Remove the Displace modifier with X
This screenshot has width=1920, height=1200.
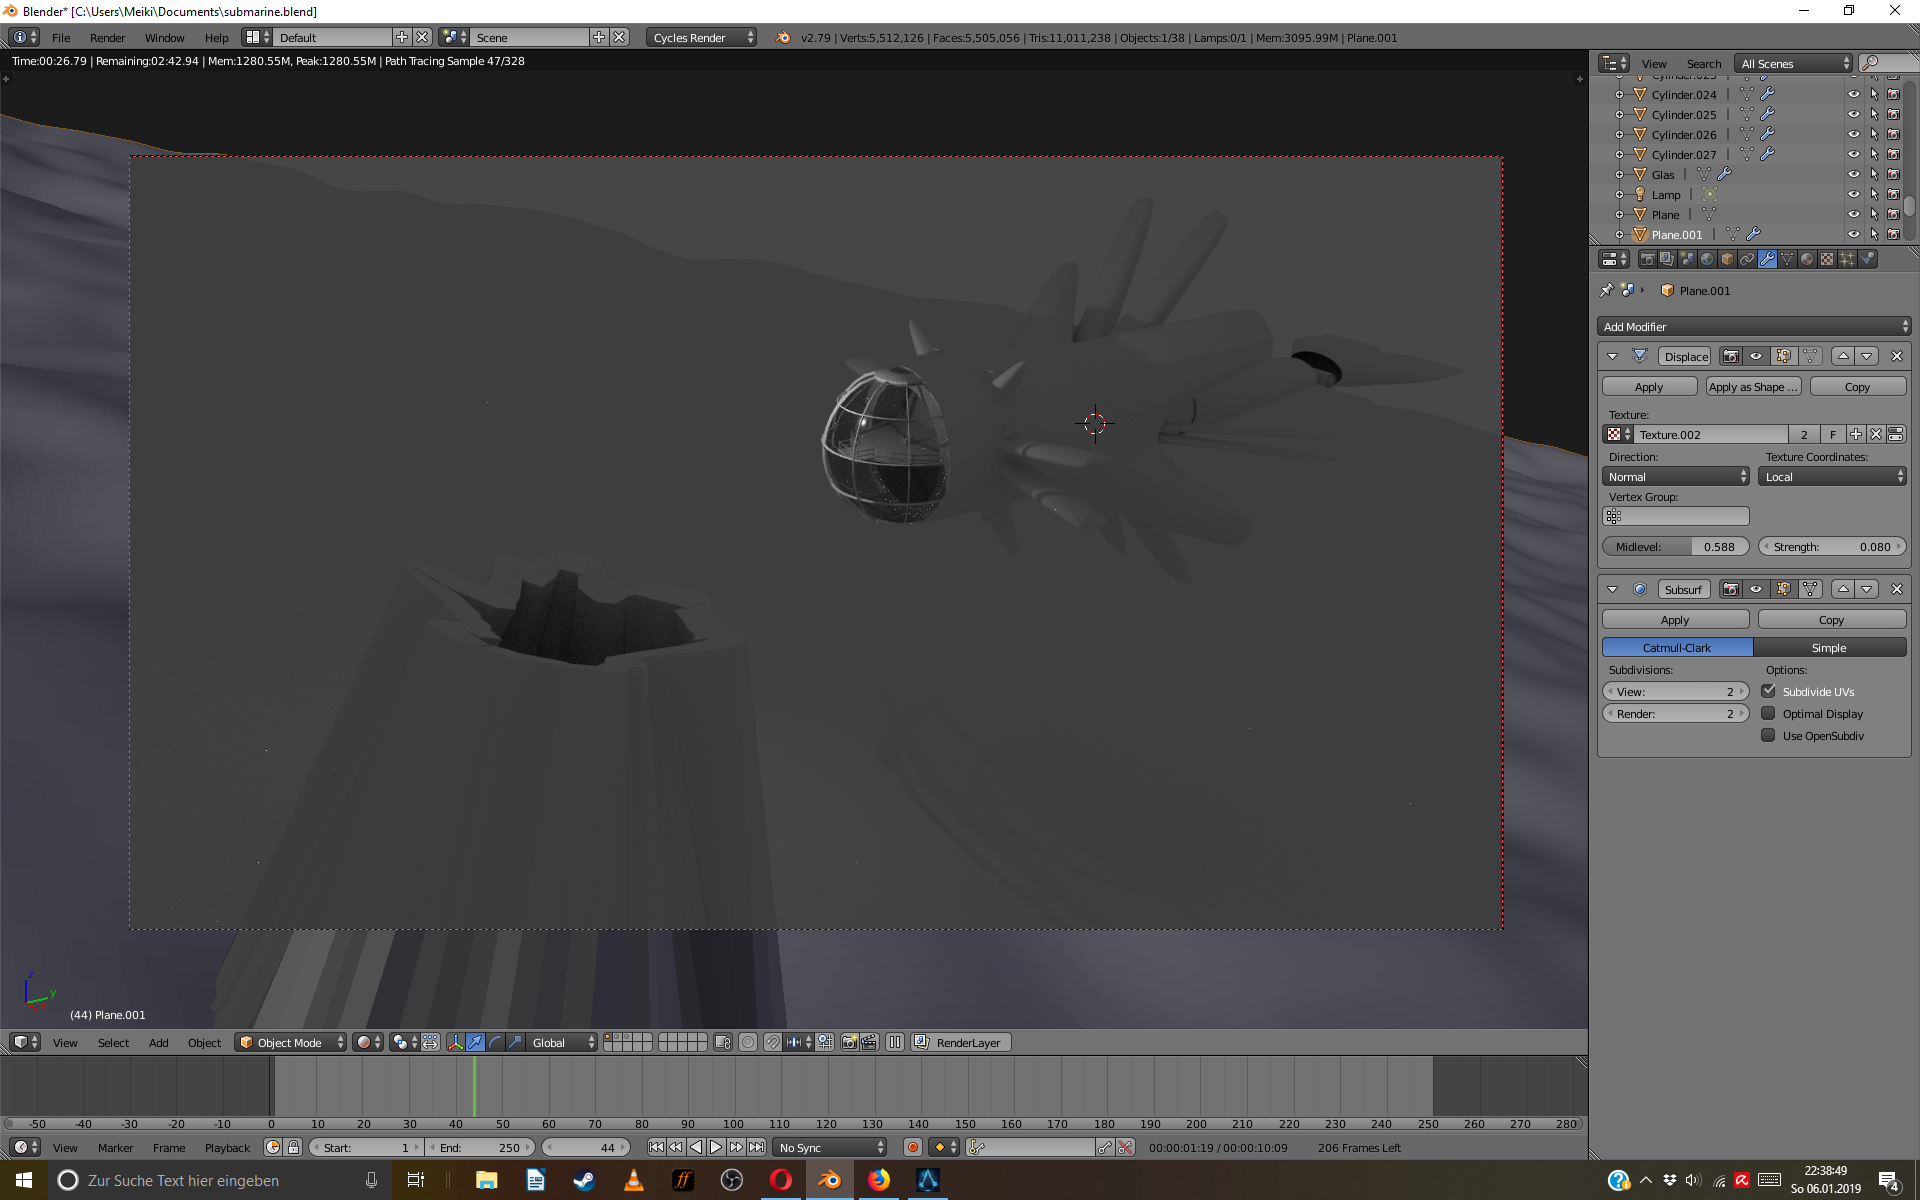tap(1896, 356)
